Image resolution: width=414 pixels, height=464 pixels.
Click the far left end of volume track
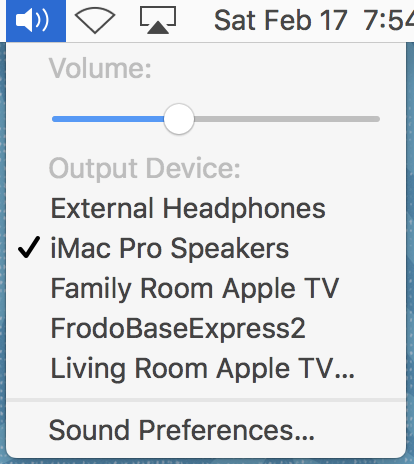(55, 119)
